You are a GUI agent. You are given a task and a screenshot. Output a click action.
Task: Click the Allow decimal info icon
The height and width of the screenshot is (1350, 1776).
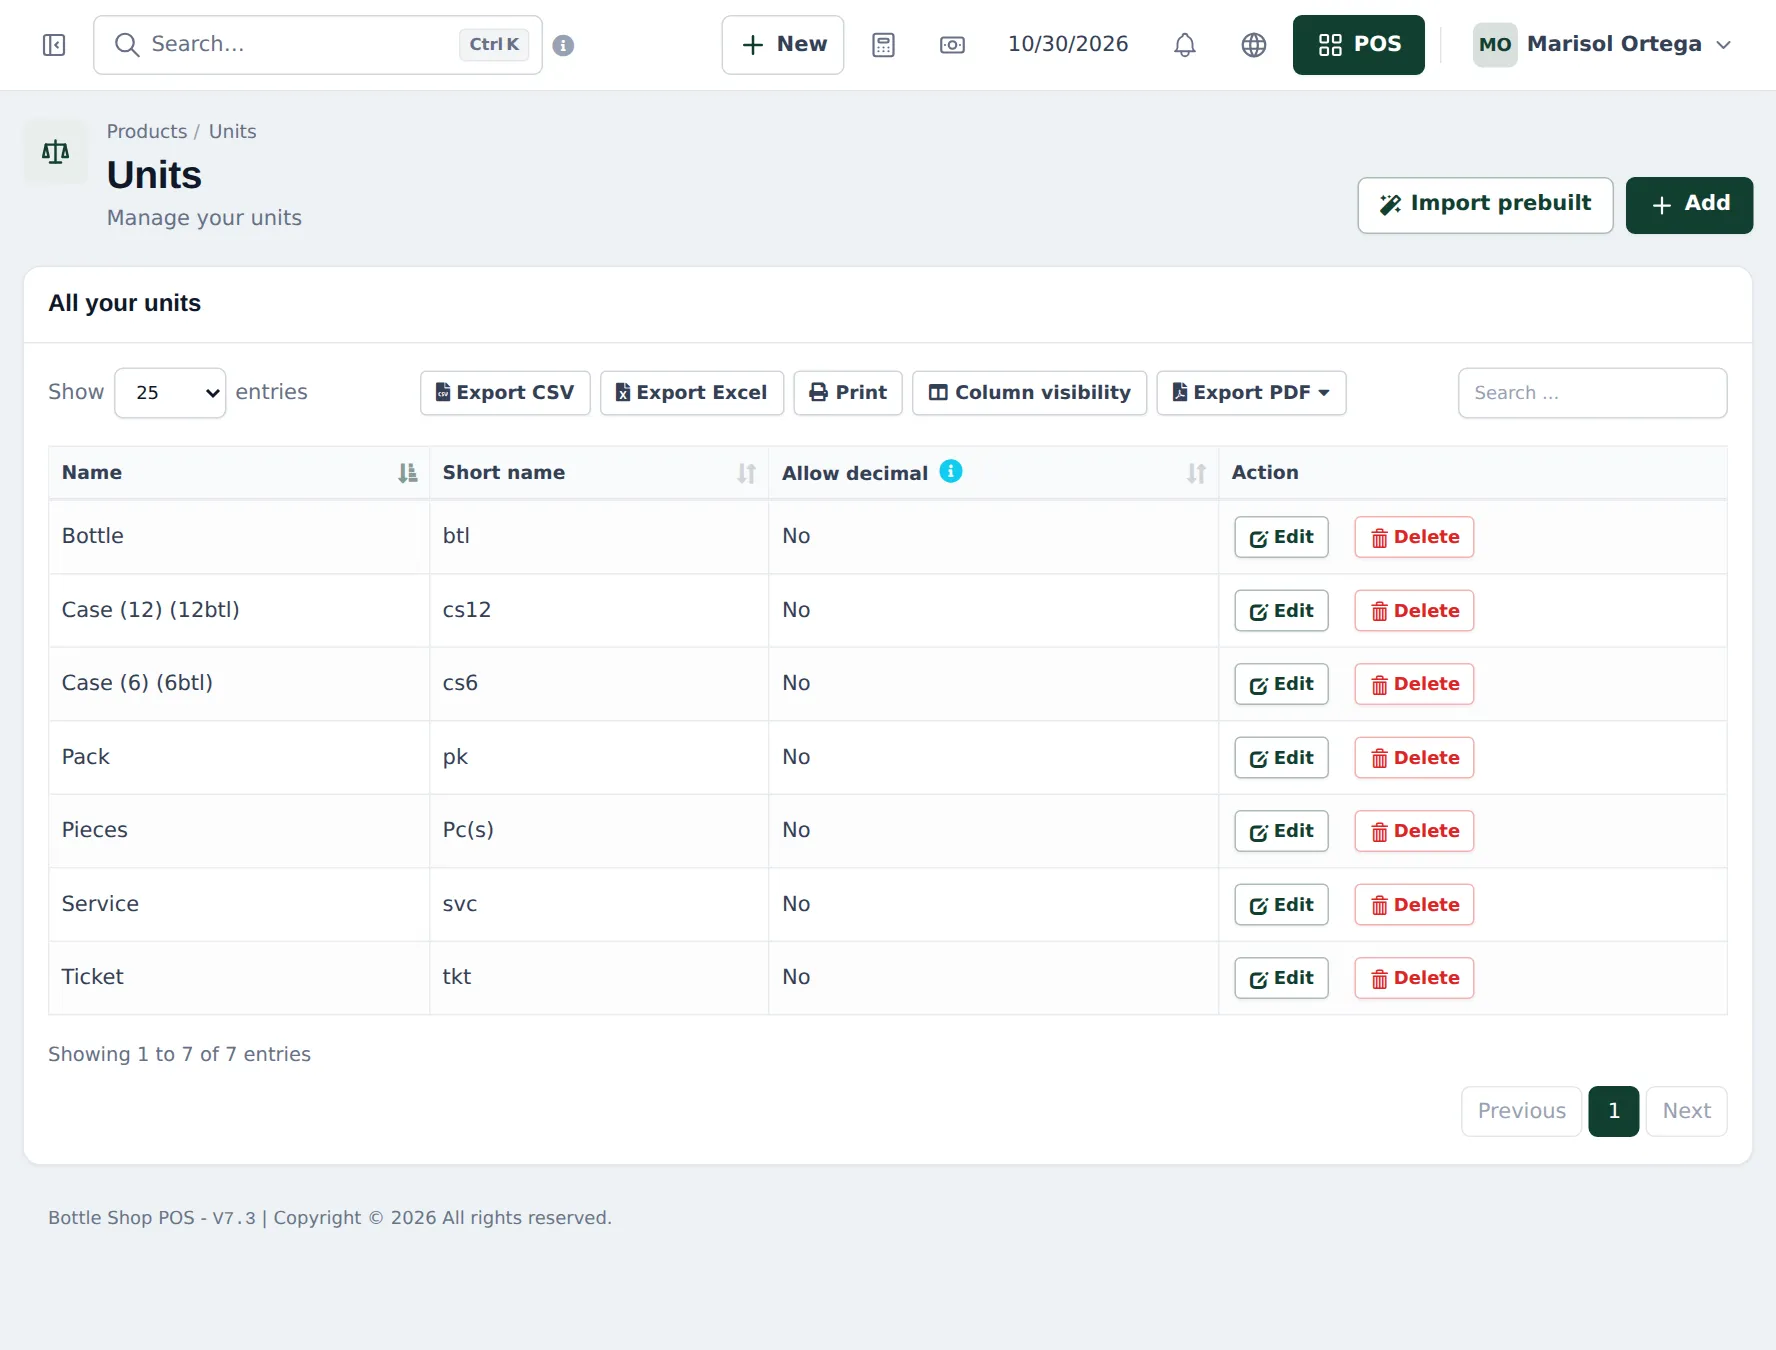(951, 471)
